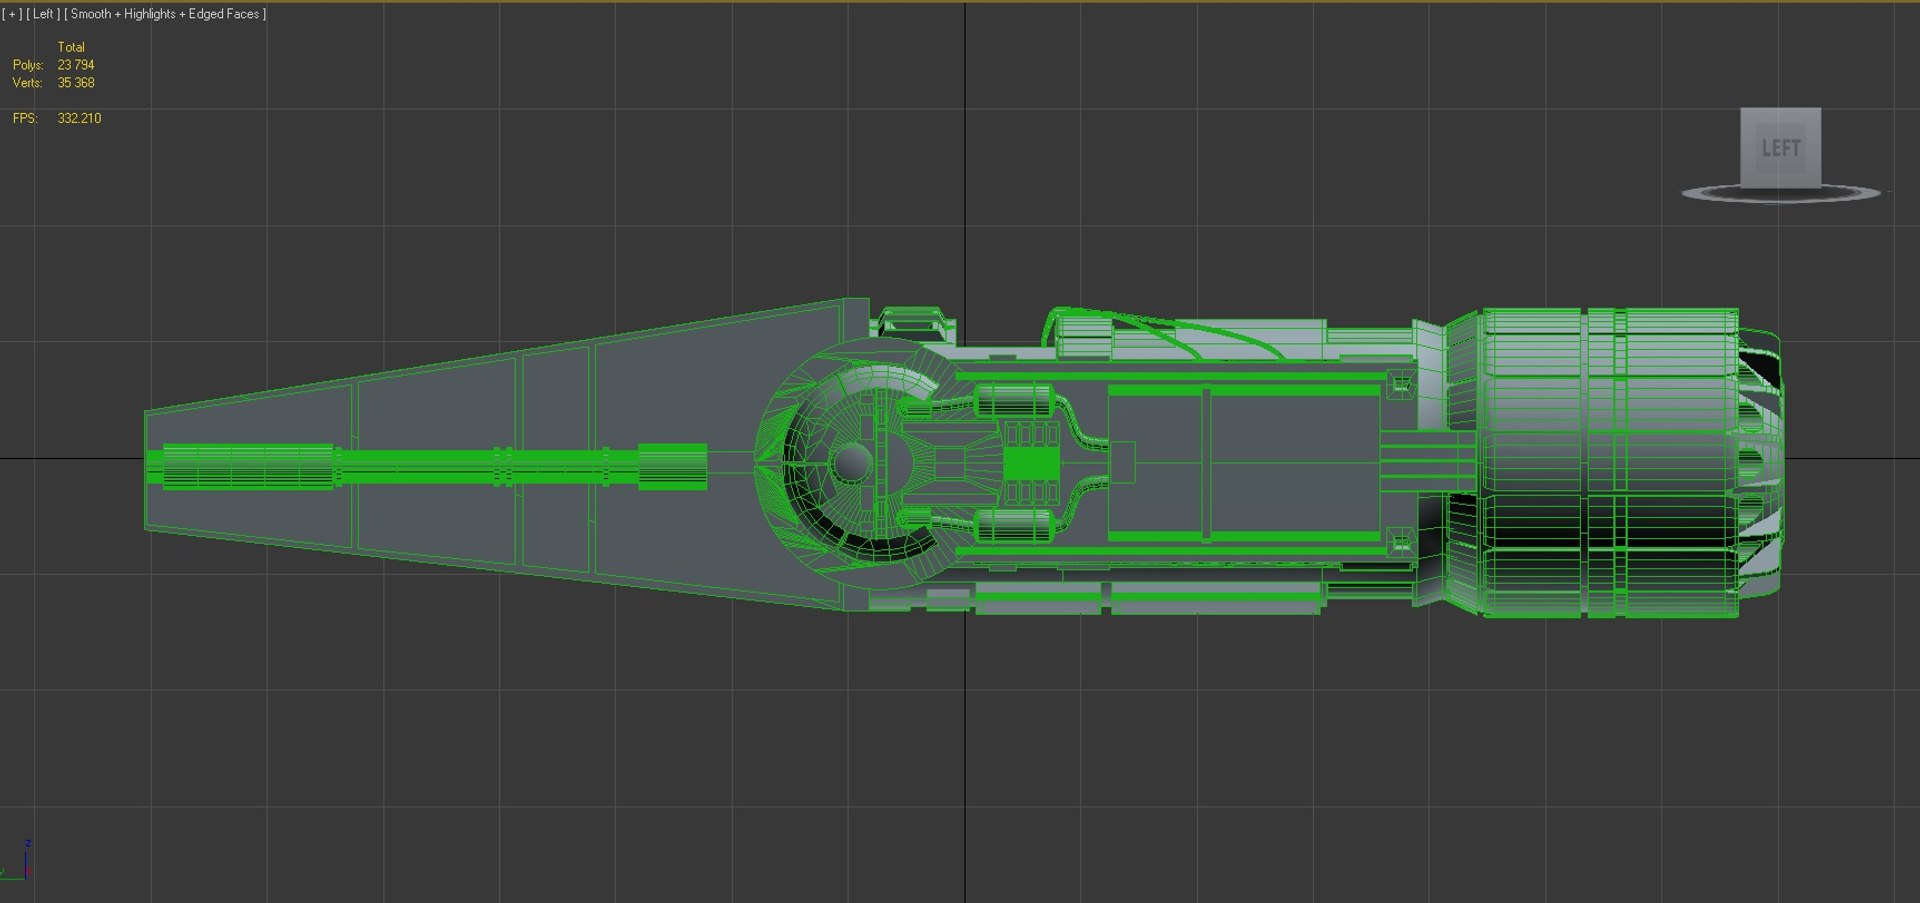Viewport: 1920px width, 903px height.
Task: Click the Total statistics header
Action: 71,47
